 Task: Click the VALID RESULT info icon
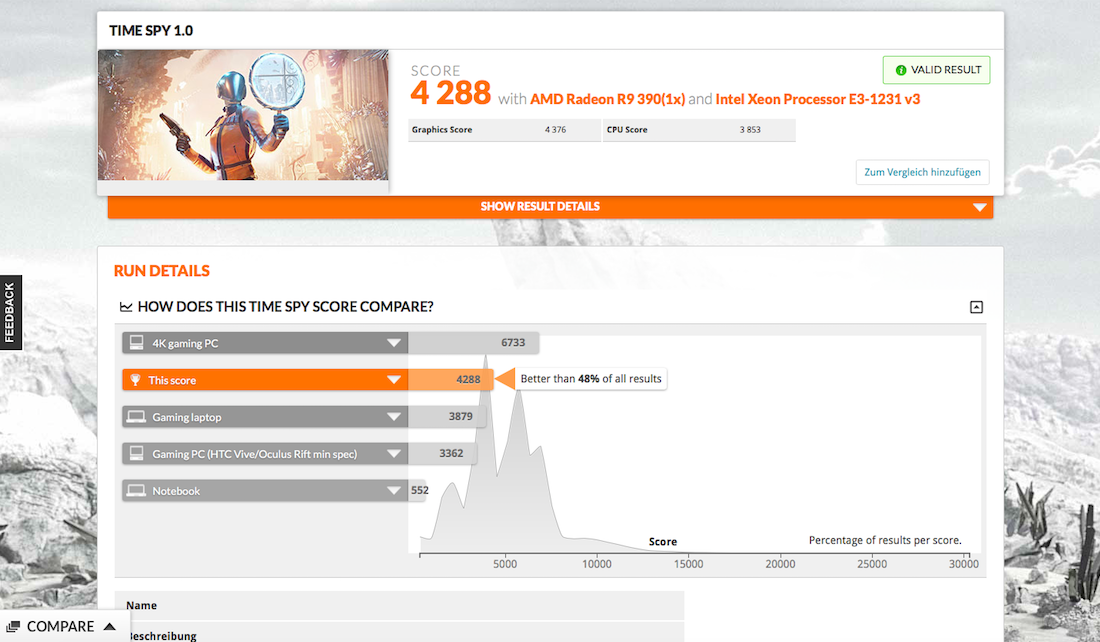click(x=900, y=70)
